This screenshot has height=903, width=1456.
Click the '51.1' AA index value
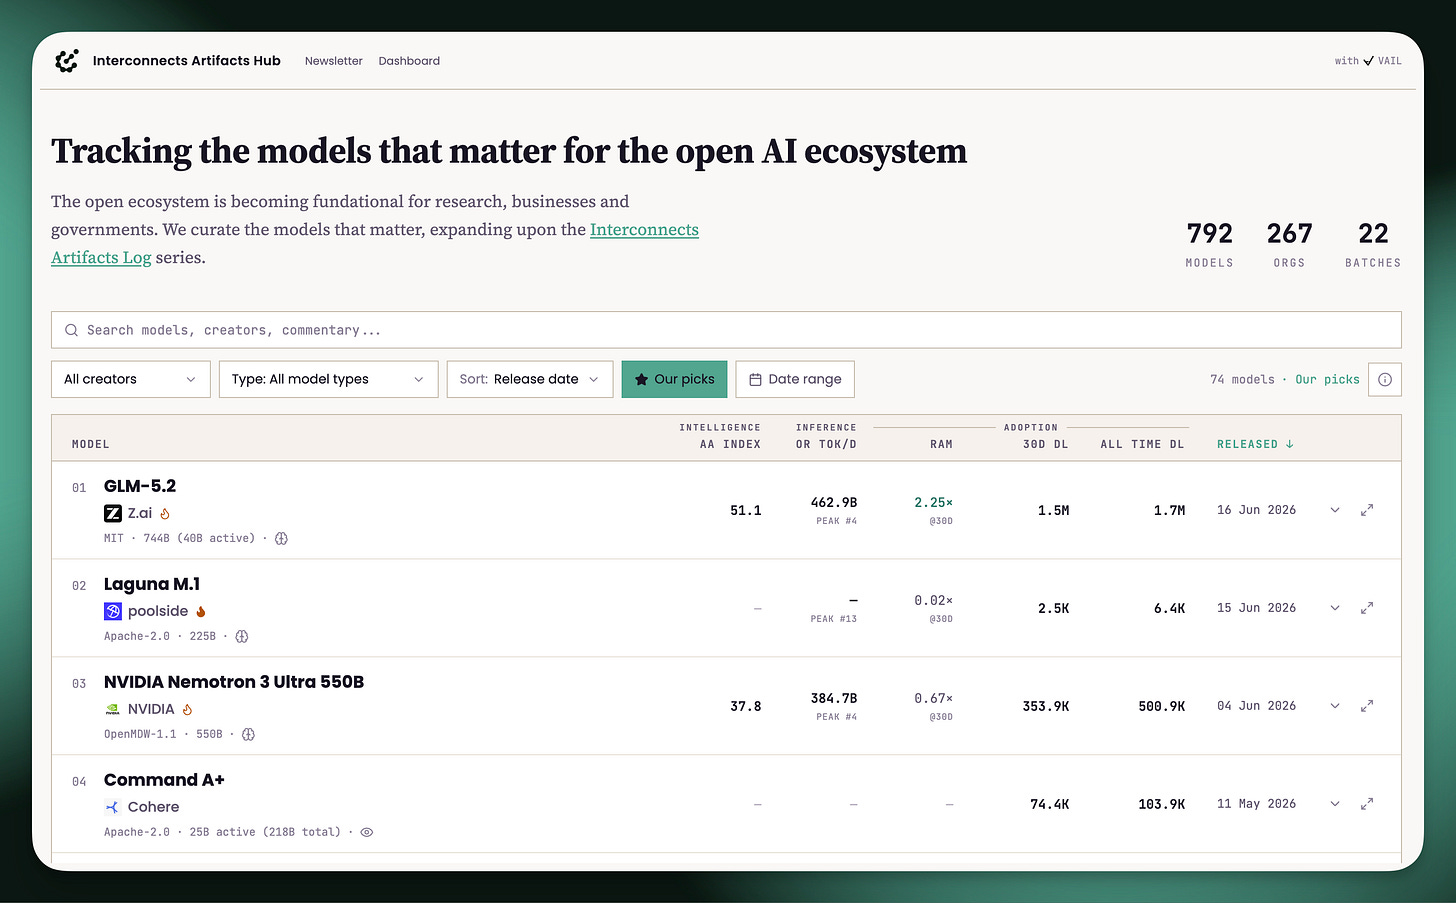pos(746,510)
